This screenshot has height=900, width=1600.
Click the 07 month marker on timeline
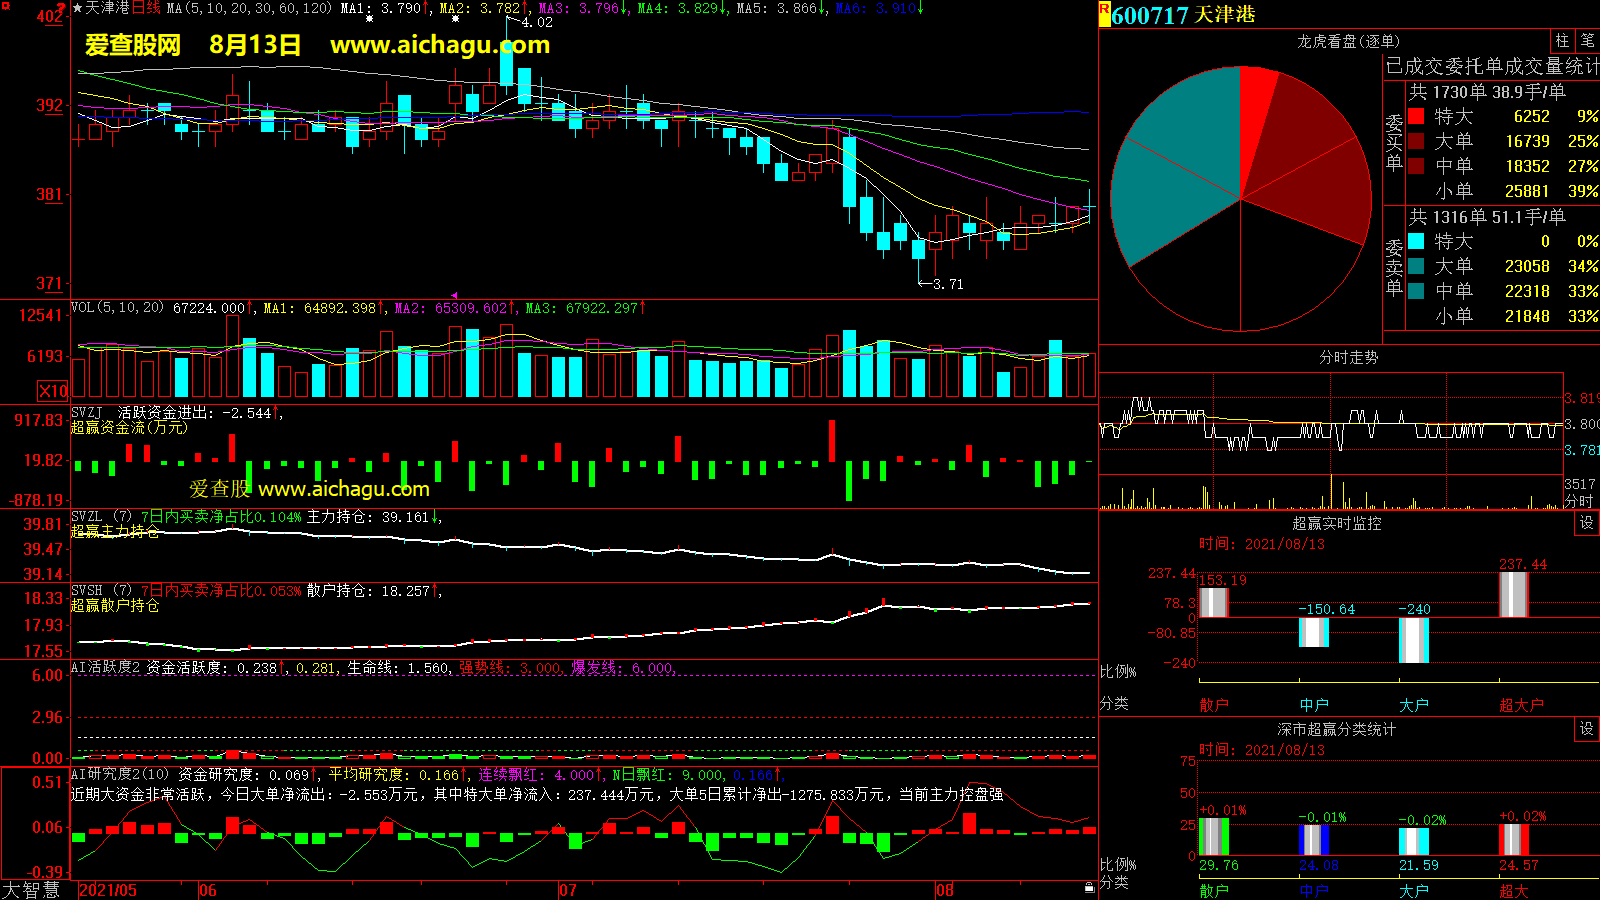pos(568,890)
